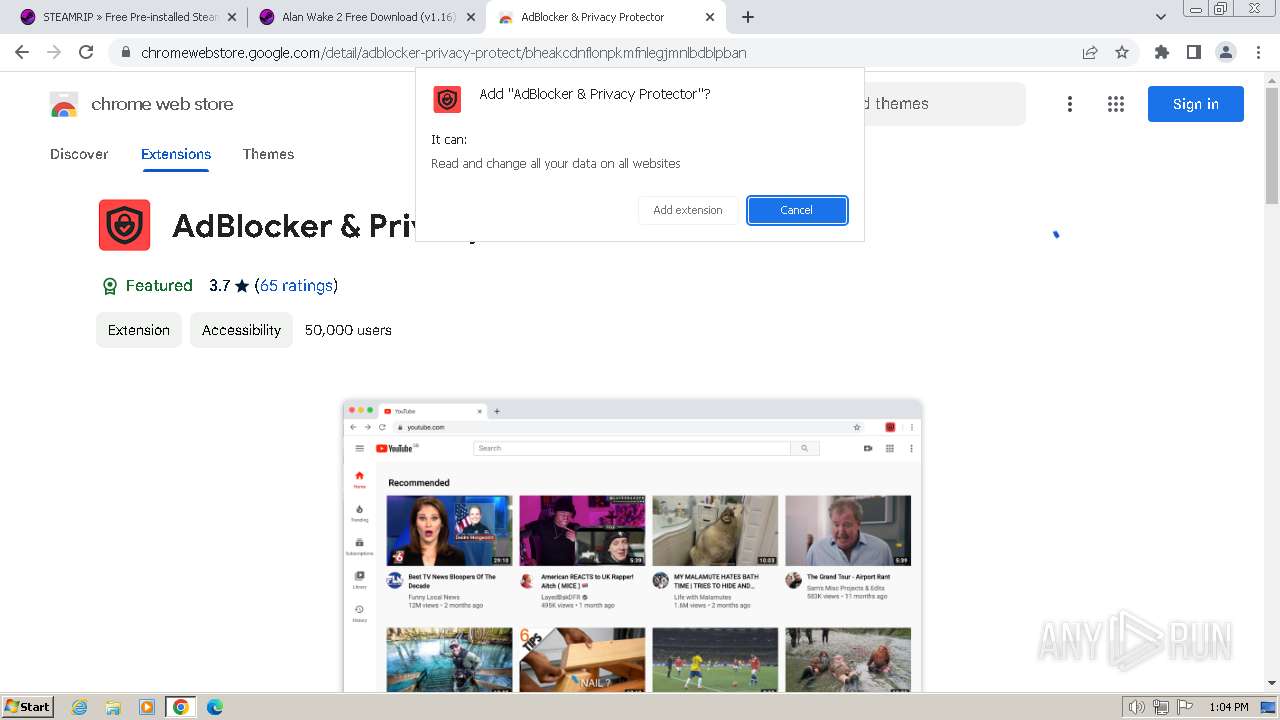Close the Alan Wake 2 tab

pyautogui.click(x=471, y=17)
